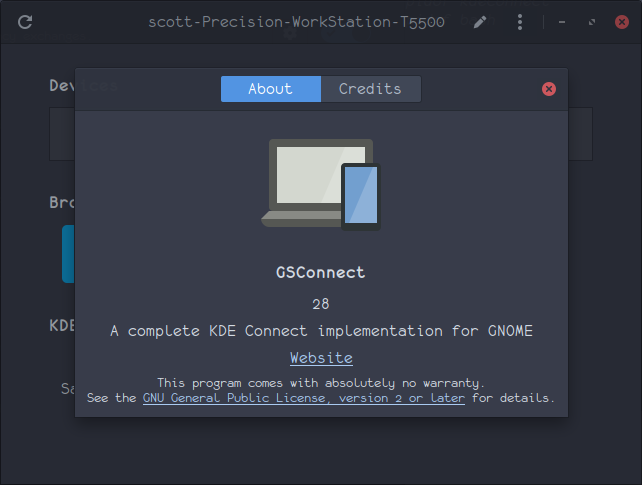Screen dimensions: 642x485
Task: Switch to the About tab
Action: (271, 89)
